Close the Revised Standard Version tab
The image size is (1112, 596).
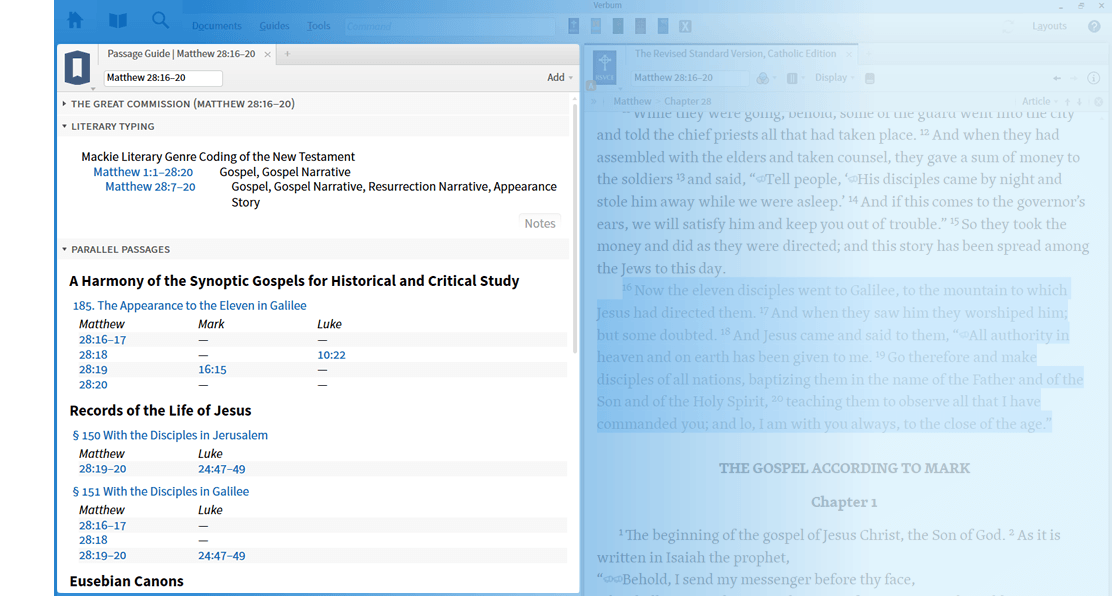pyautogui.click(x=850, y=54)
